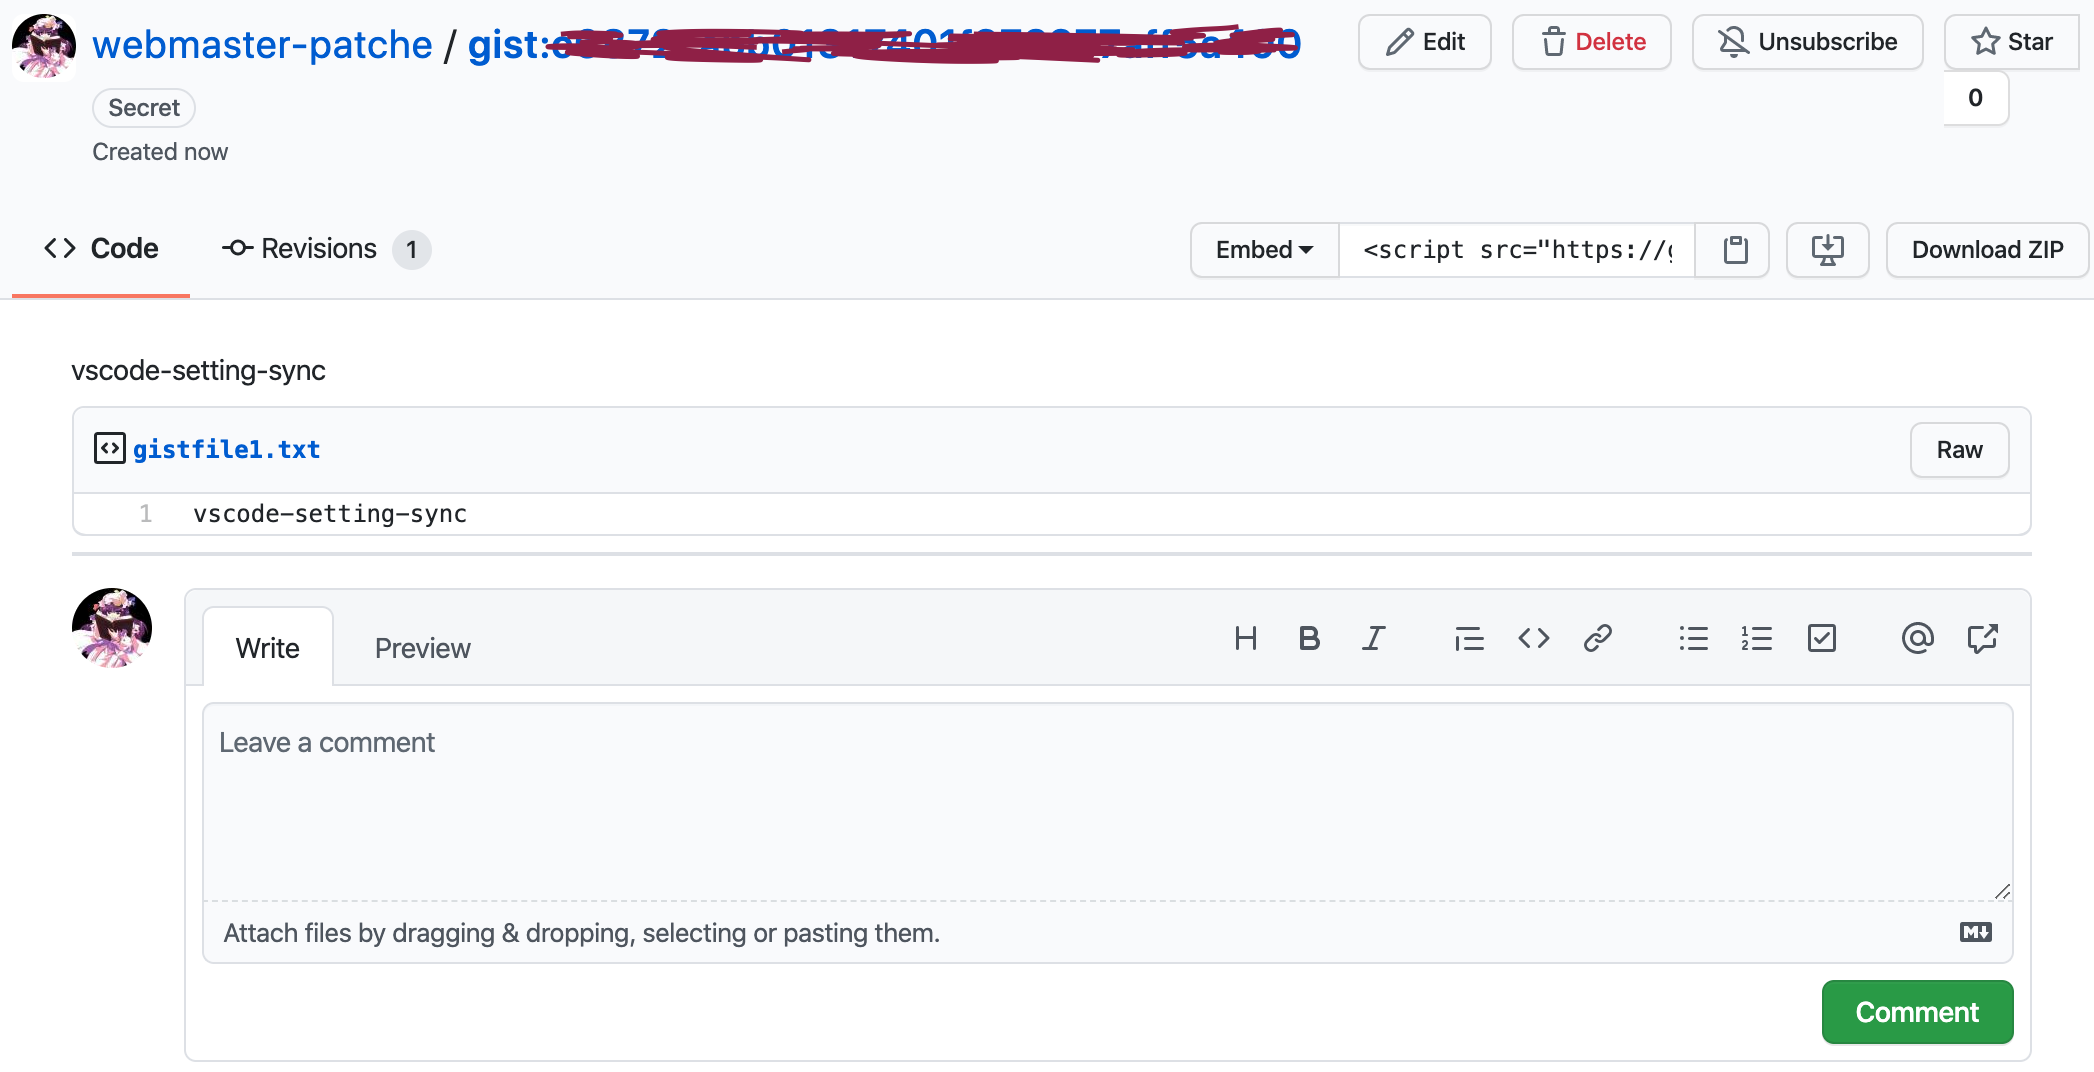This screenshot has height=1072, width=2094.
Task: Click the Edit gist button
Action: coord(1424,42)
